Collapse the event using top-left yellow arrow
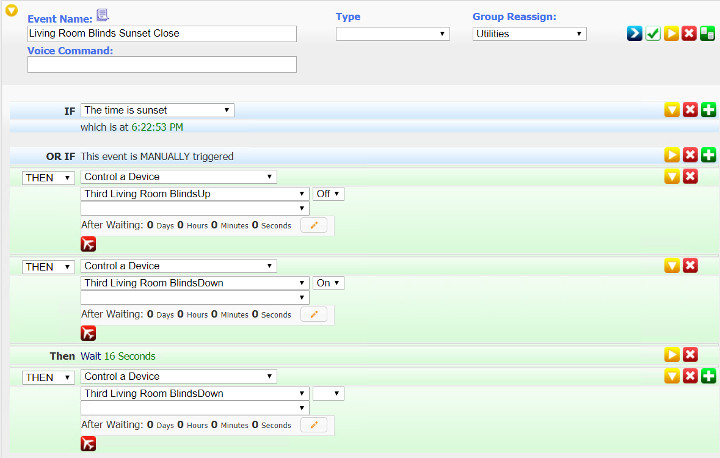Screen dimensions: 720x458 point(11,12)
